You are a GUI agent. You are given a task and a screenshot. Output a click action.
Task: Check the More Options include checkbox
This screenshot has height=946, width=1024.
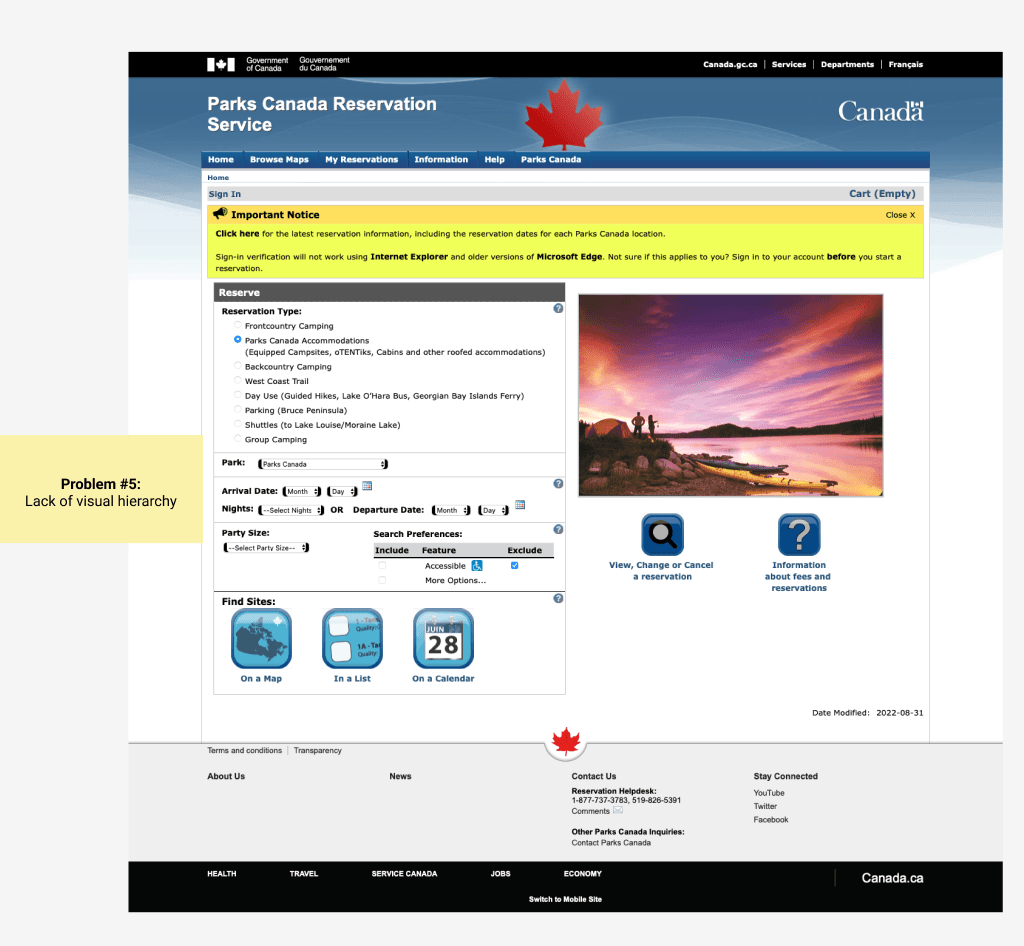(x=382, y=580)
